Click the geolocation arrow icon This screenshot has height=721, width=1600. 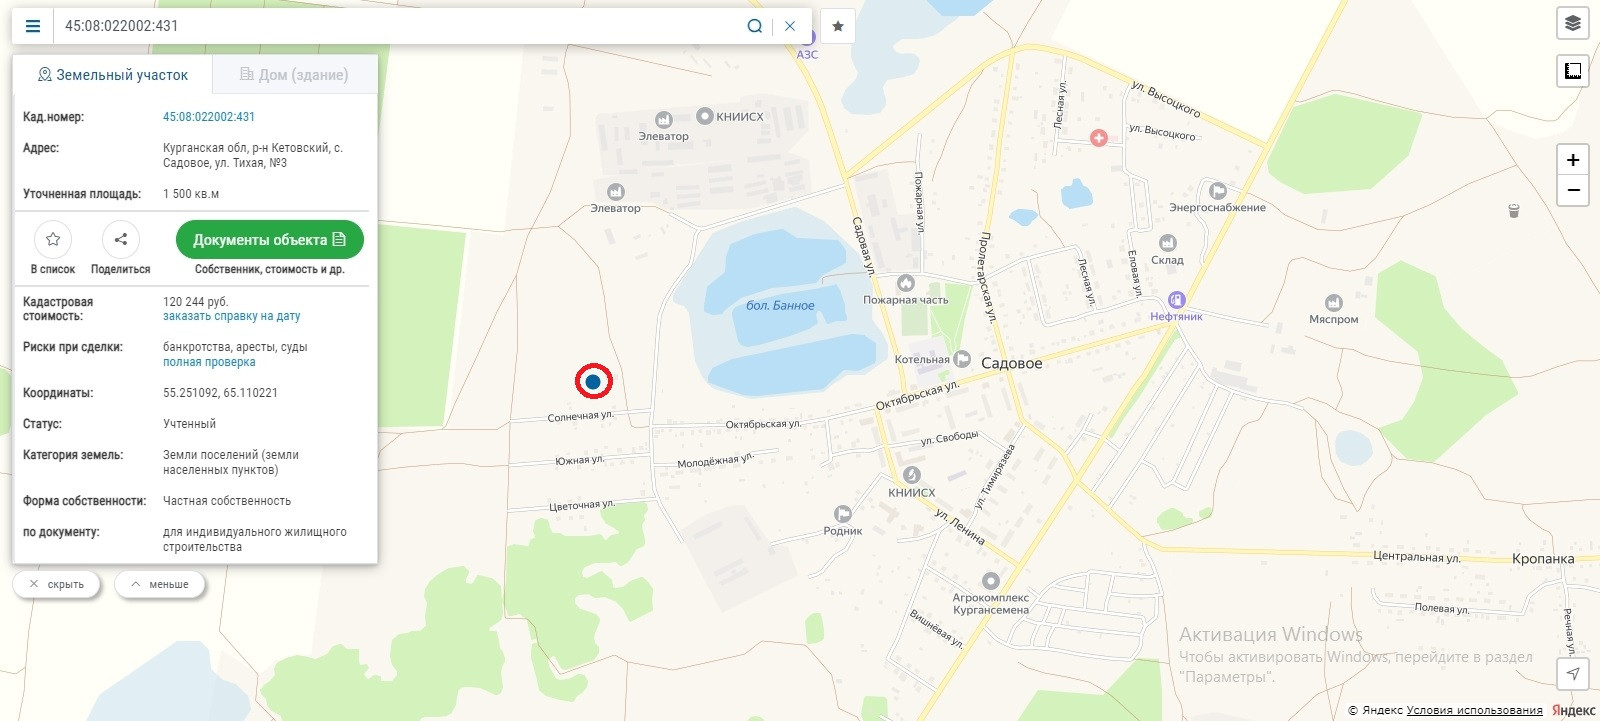[x=1573, y=674]
